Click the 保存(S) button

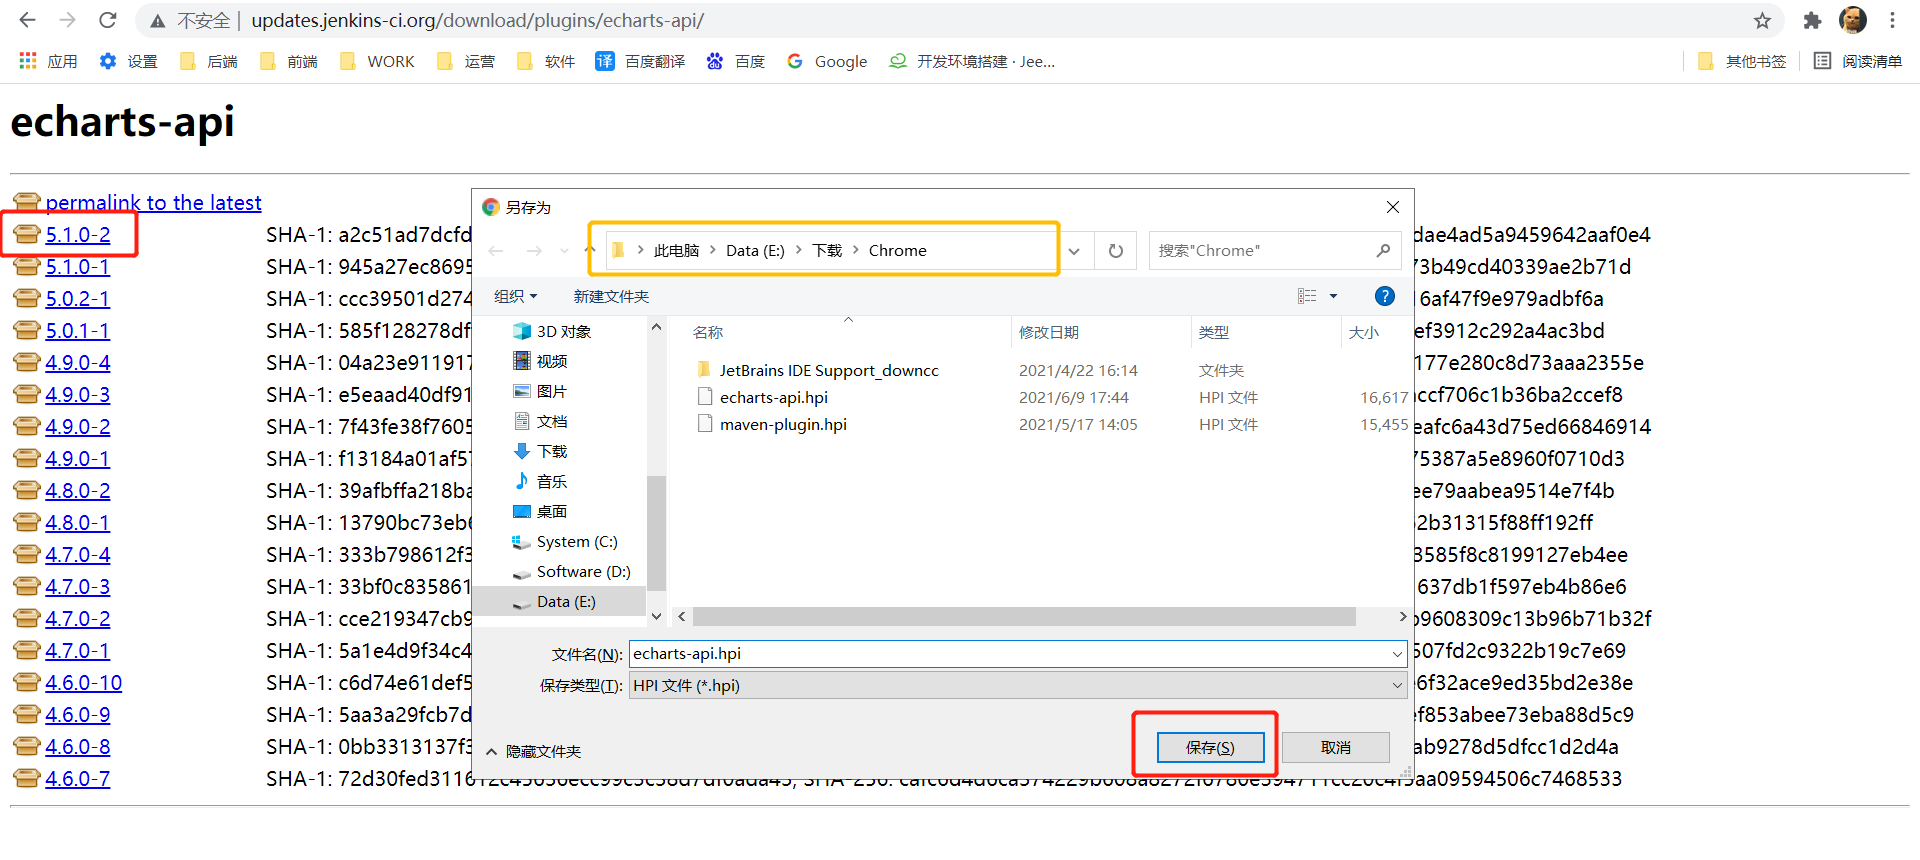point(1210,747)
